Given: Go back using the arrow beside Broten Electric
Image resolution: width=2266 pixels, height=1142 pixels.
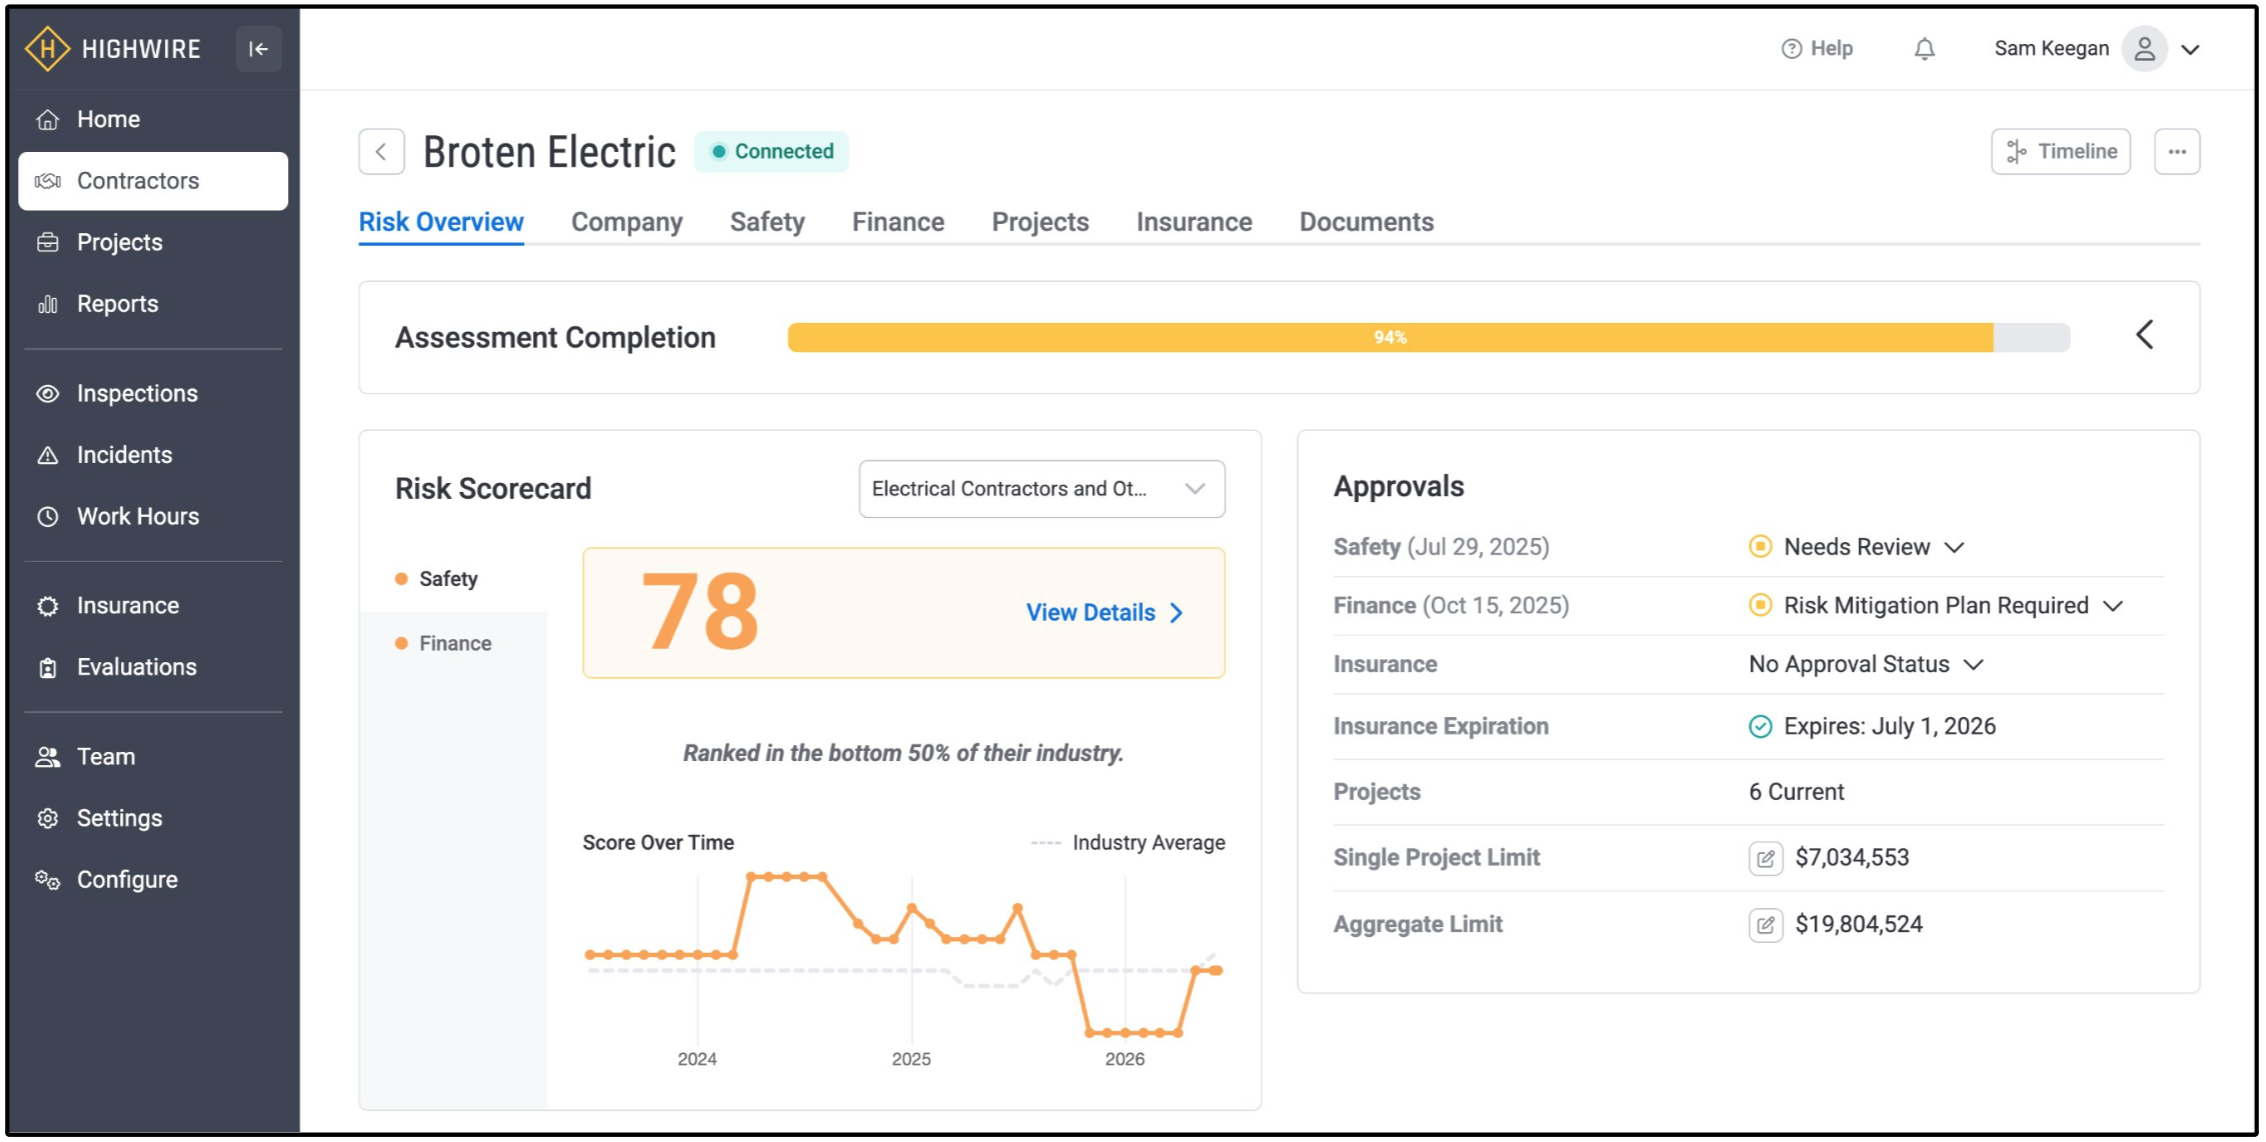Looking at the screenshot, I should (381, 152).
